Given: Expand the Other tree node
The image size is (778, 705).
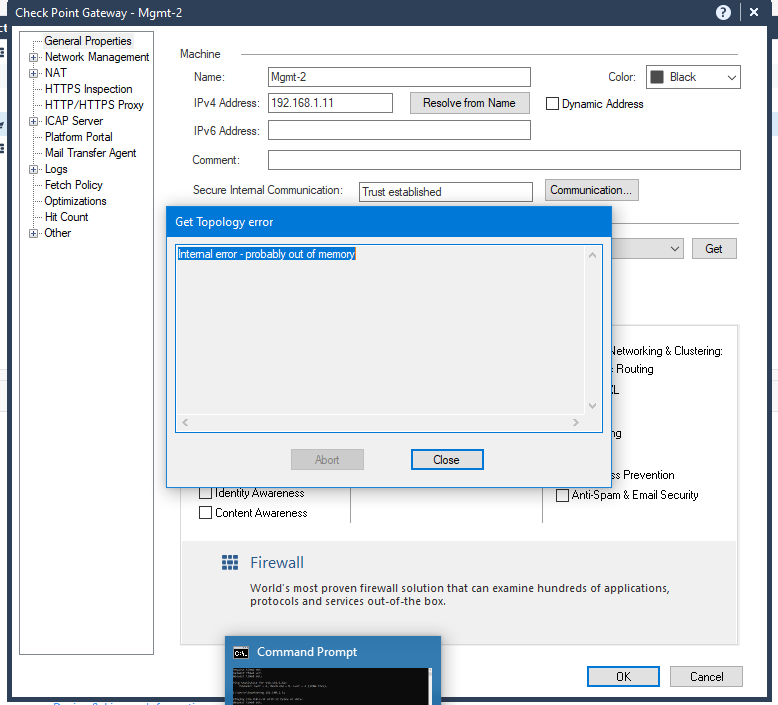Looking at the screenshot, I should click(33, 234).
